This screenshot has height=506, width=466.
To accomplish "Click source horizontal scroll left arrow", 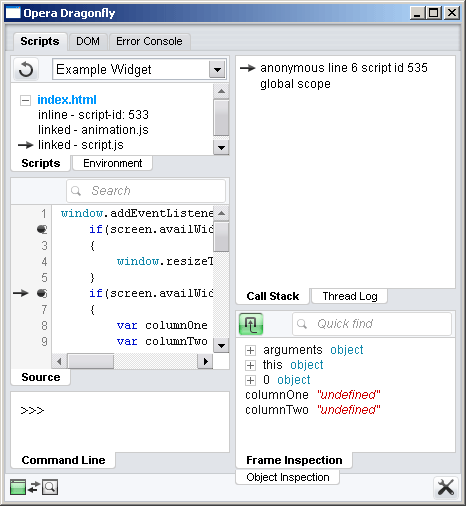I will coord(59,361).
